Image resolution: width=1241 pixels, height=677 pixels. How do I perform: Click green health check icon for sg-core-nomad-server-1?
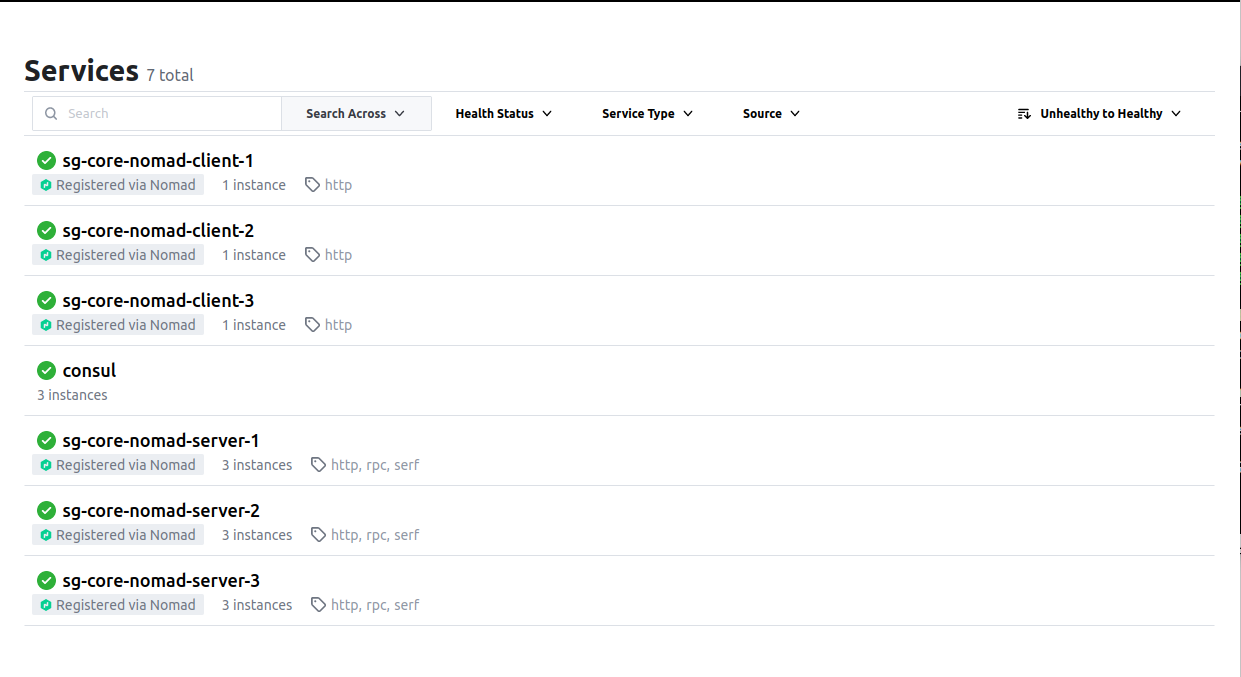pos(46,440)
